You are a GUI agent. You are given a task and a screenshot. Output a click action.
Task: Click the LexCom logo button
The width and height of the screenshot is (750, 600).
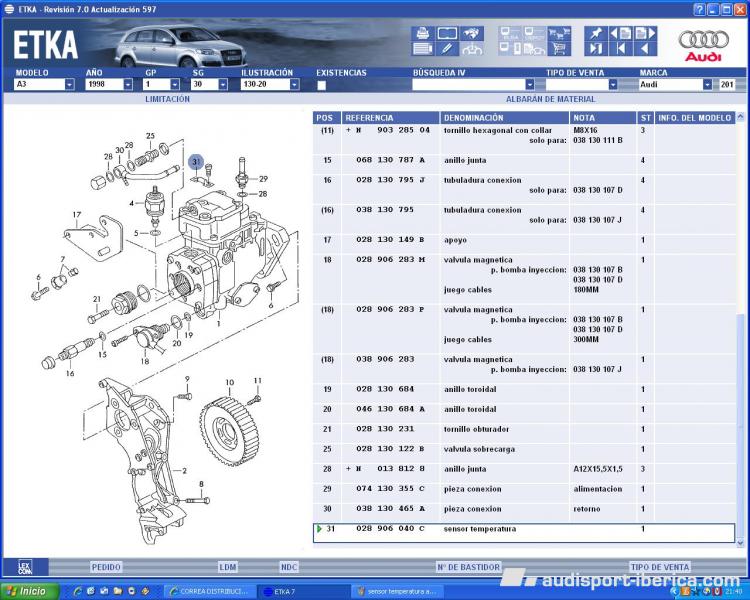(x=25, y=567)
